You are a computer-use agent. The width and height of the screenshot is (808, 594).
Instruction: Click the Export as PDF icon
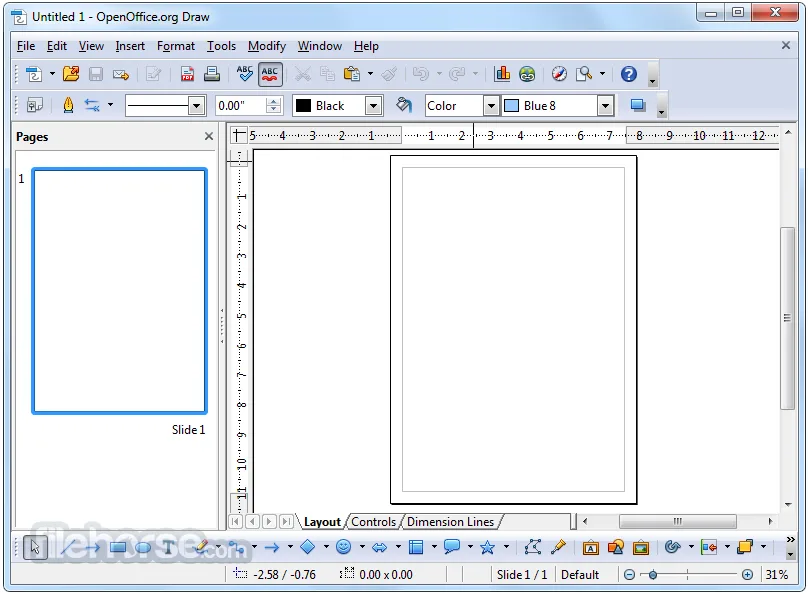click(x=188, y=74)
